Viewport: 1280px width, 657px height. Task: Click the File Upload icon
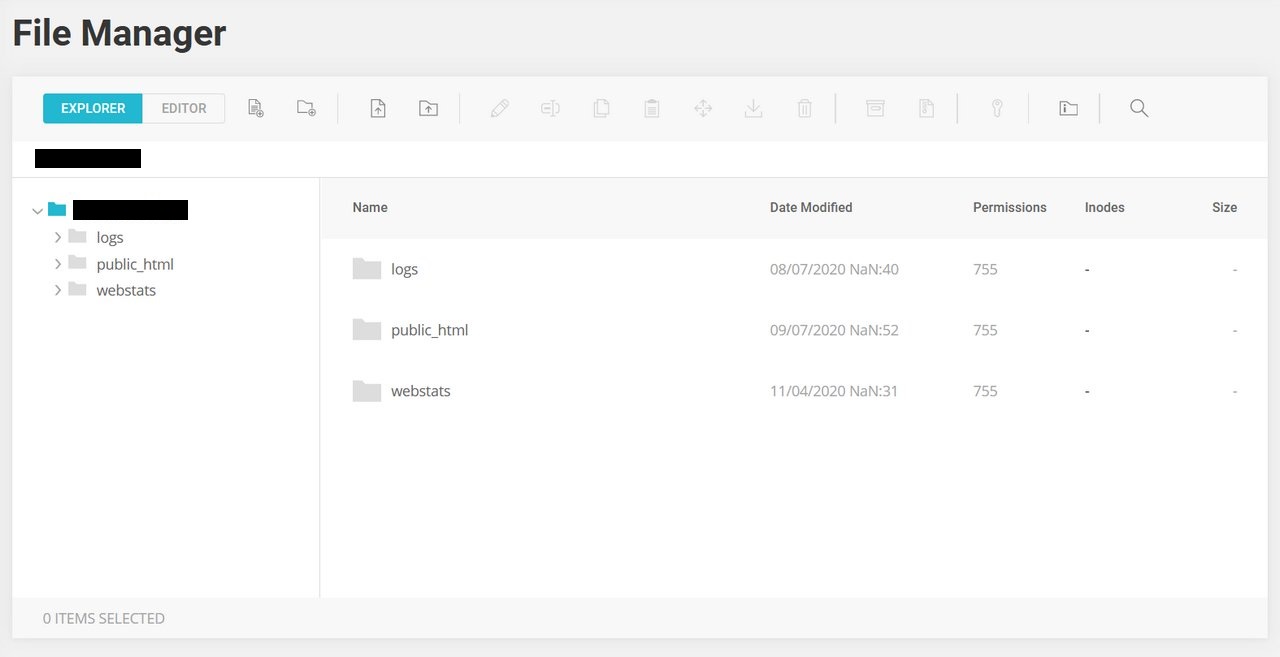tap(378, 108)
